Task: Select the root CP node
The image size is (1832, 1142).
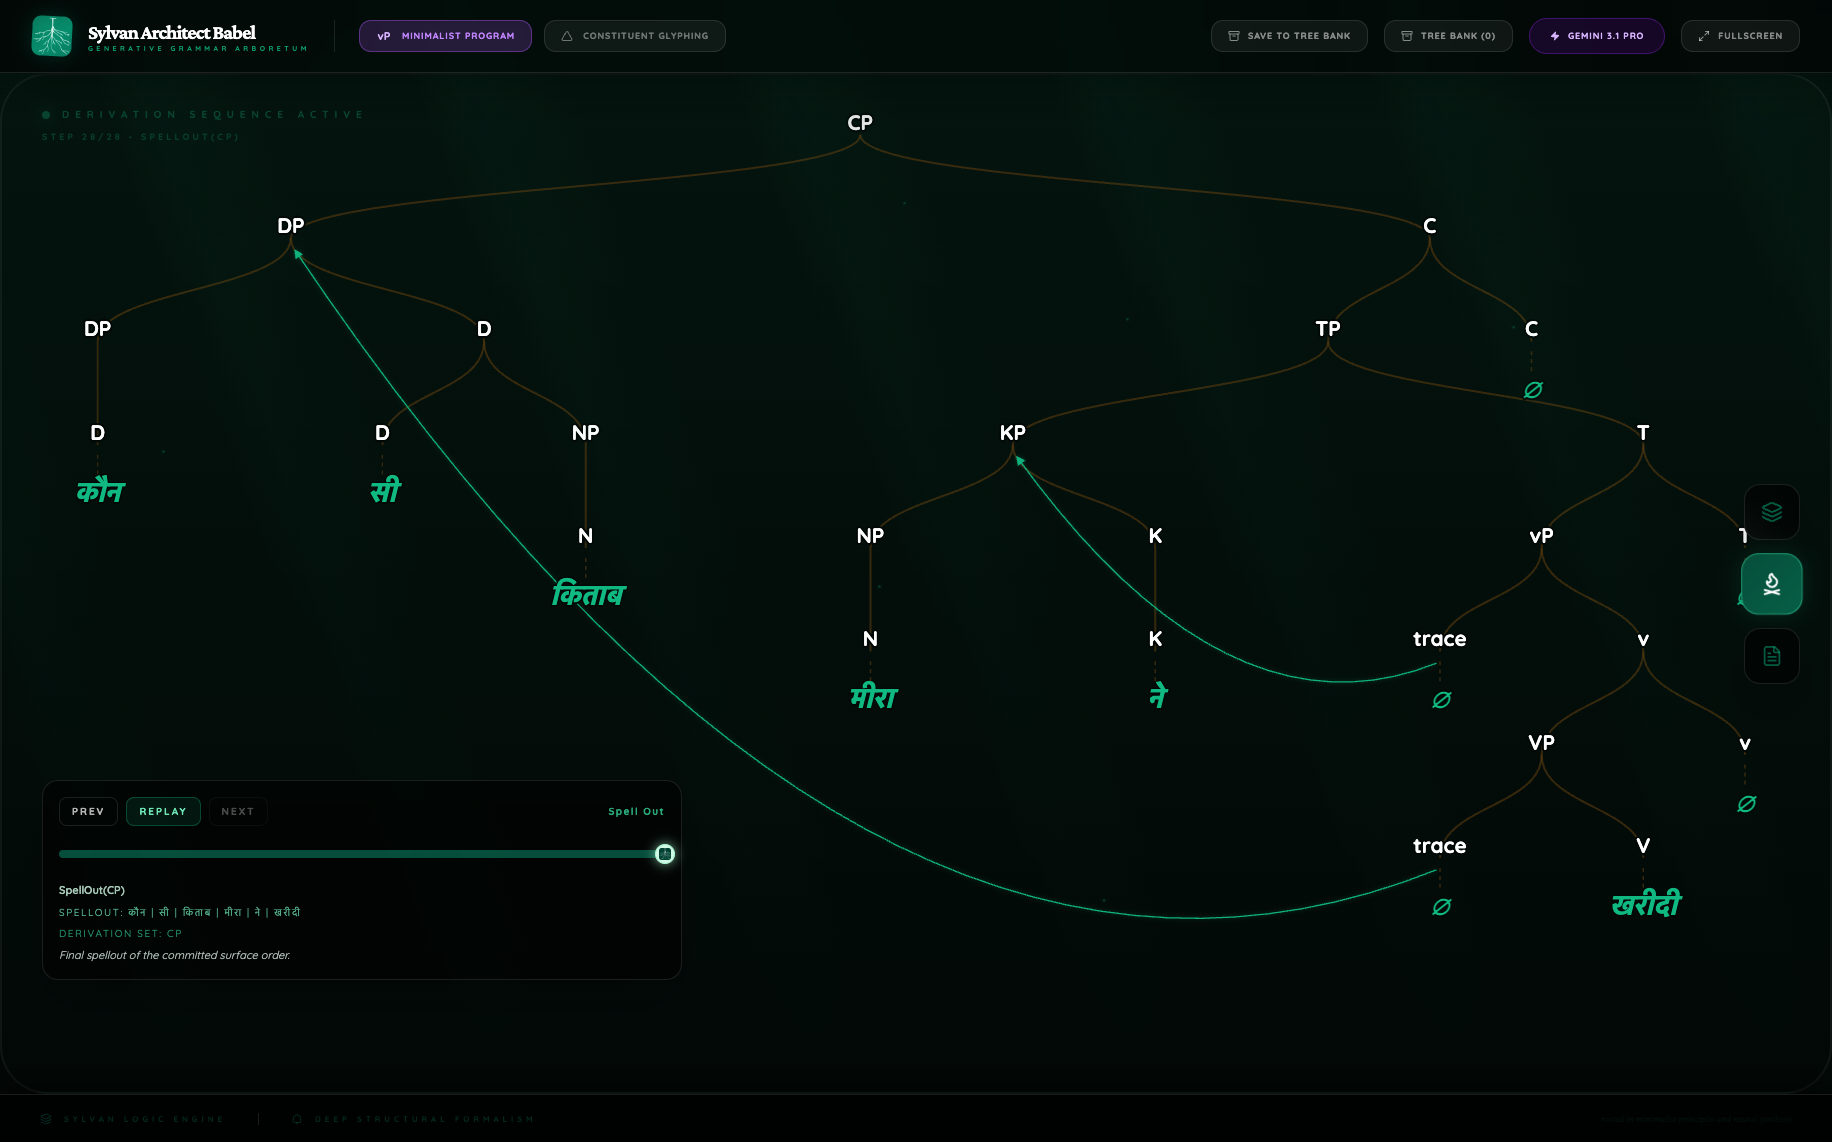Action: [x=860, y=123]
